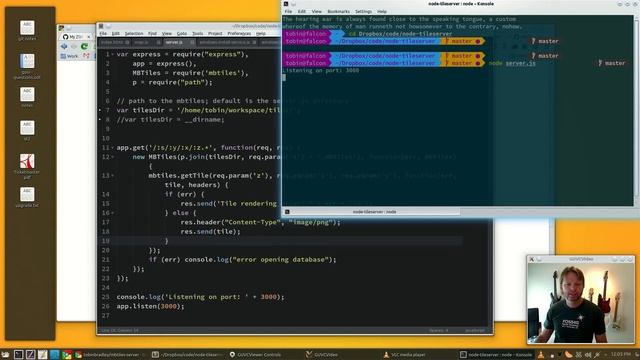Click browser back arrow button
Viewport: 640px width, 360px height.
64,47
